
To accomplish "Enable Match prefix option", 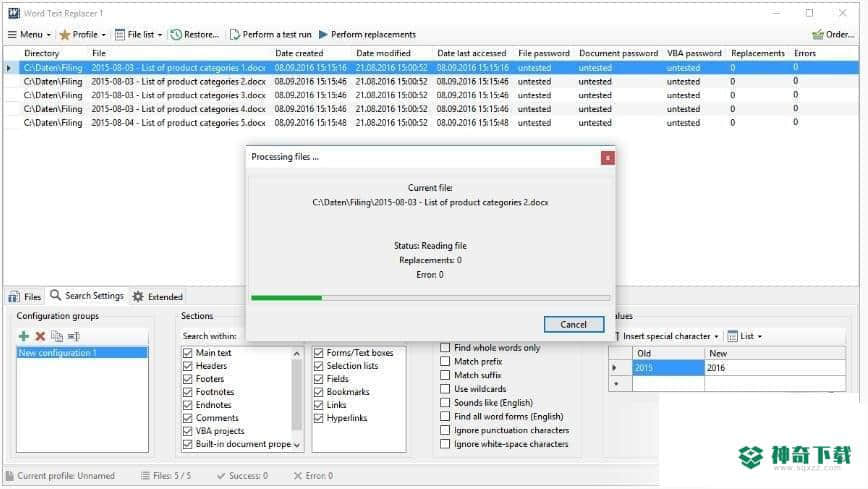I will coord(445,361).
